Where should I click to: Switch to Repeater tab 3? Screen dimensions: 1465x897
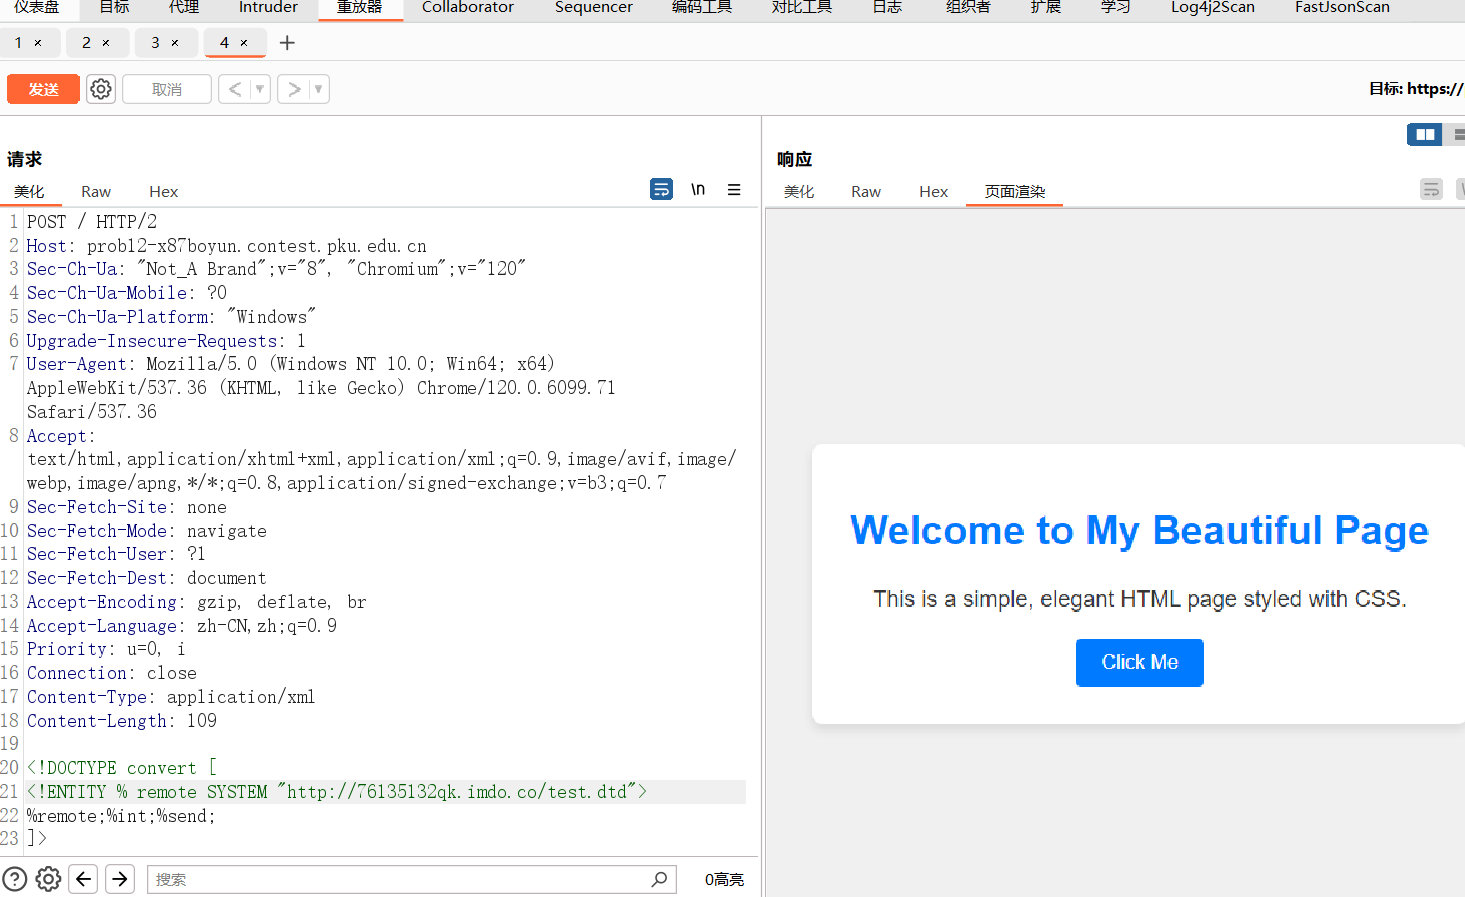(155, 43)
